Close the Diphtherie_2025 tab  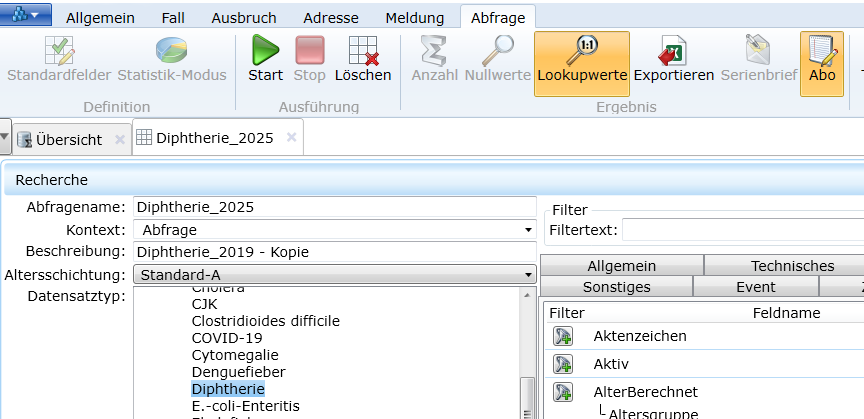[291, 138]
